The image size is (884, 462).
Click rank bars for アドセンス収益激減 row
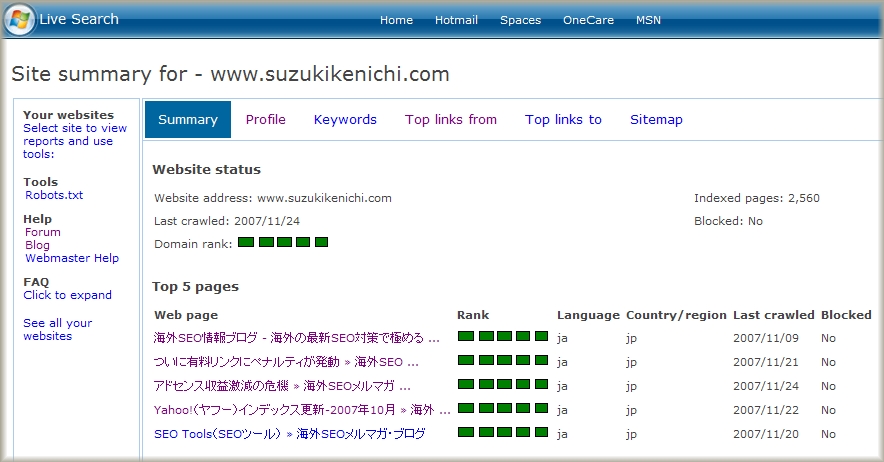503,384
